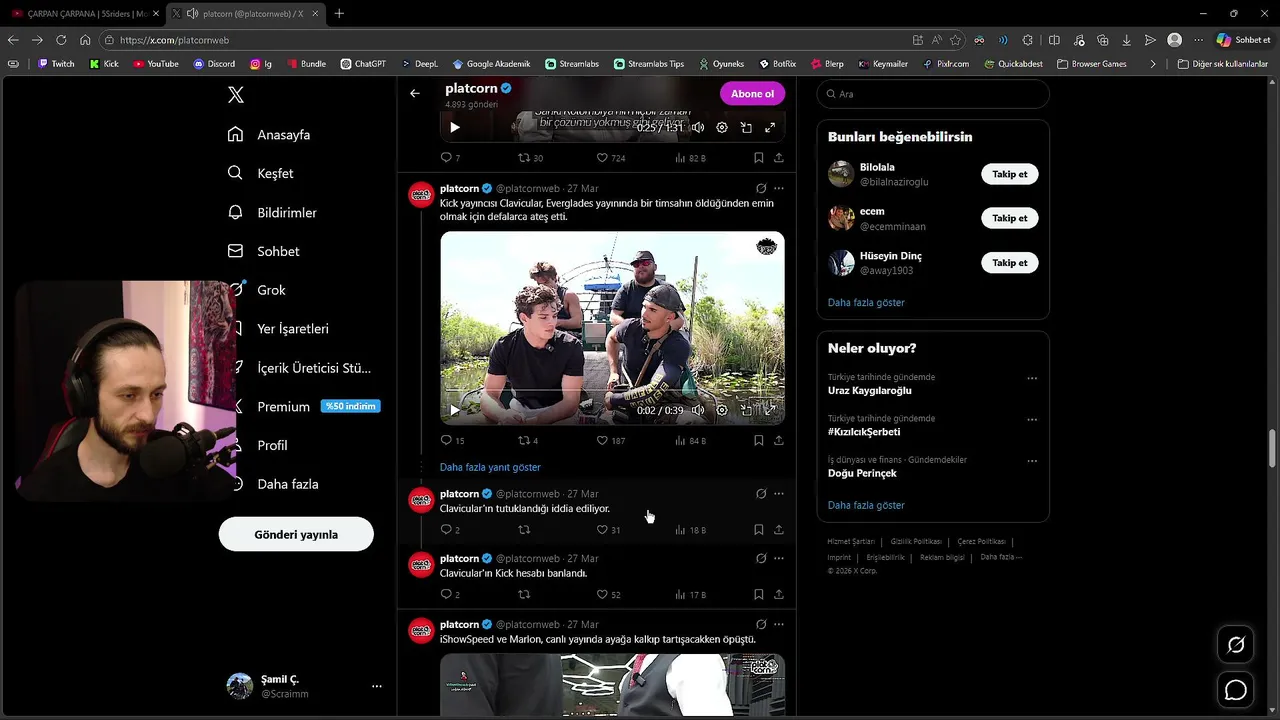The image size is (1280, 720).
Task: Open Daha fazla menu
Action: [x=288, y=484]
